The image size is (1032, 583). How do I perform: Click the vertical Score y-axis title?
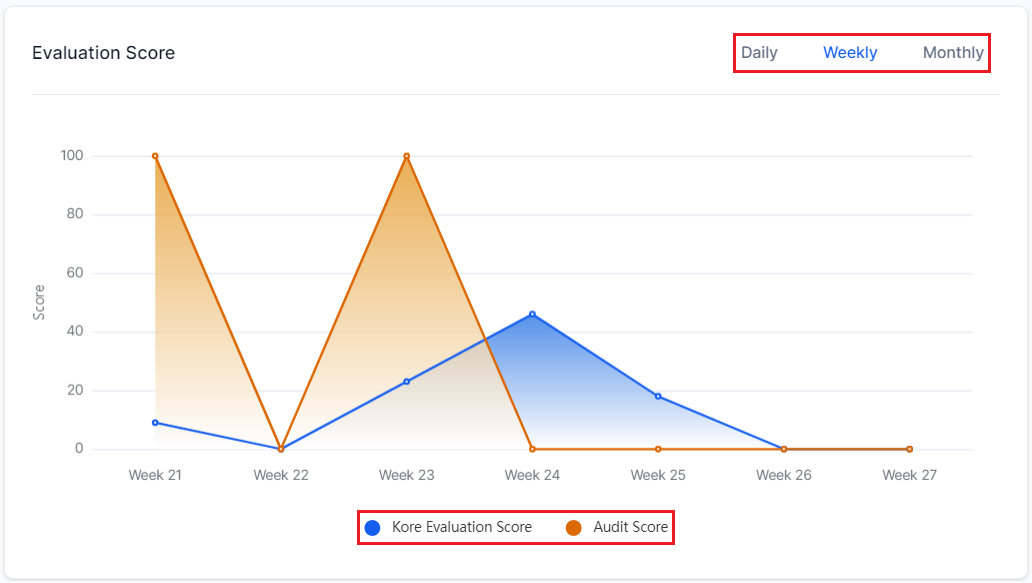39,302
